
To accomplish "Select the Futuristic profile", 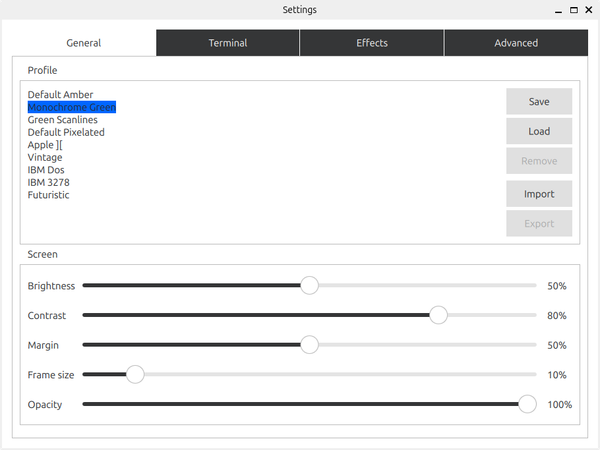I will tap(49, 195).
